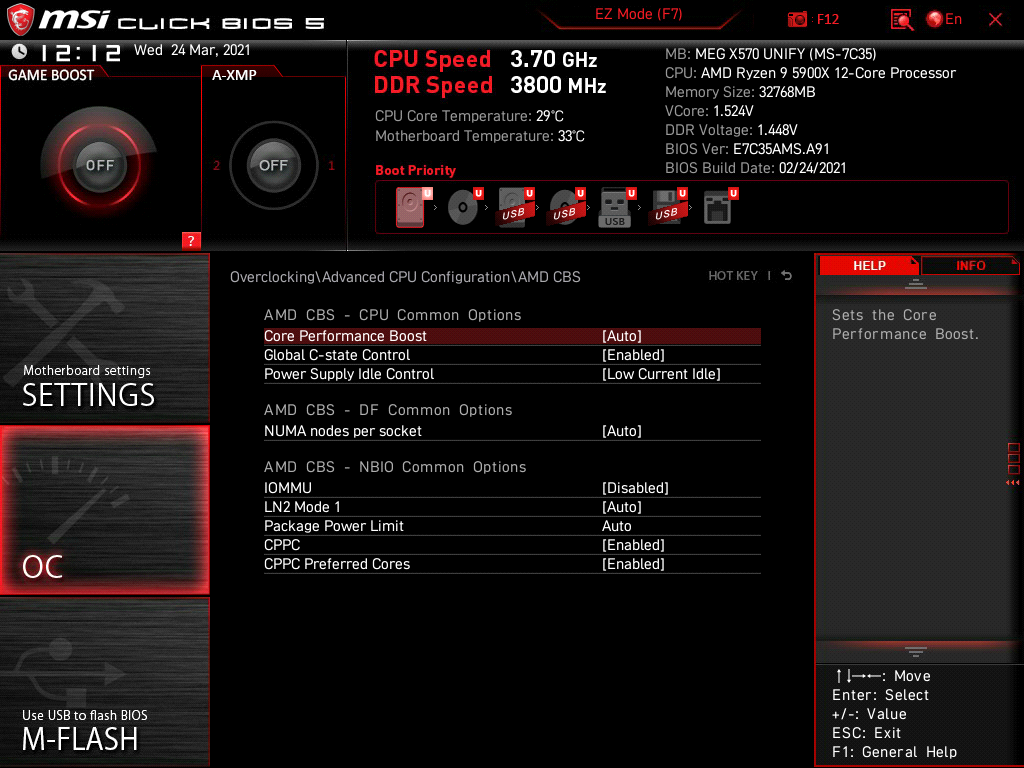
Task: Change Core Performance Boost [Auto] value
Action: click(622, 336)
